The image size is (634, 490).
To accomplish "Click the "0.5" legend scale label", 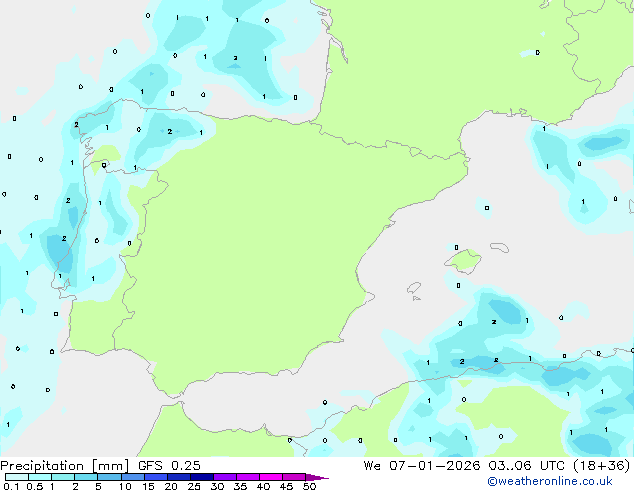I will (35, 486).
